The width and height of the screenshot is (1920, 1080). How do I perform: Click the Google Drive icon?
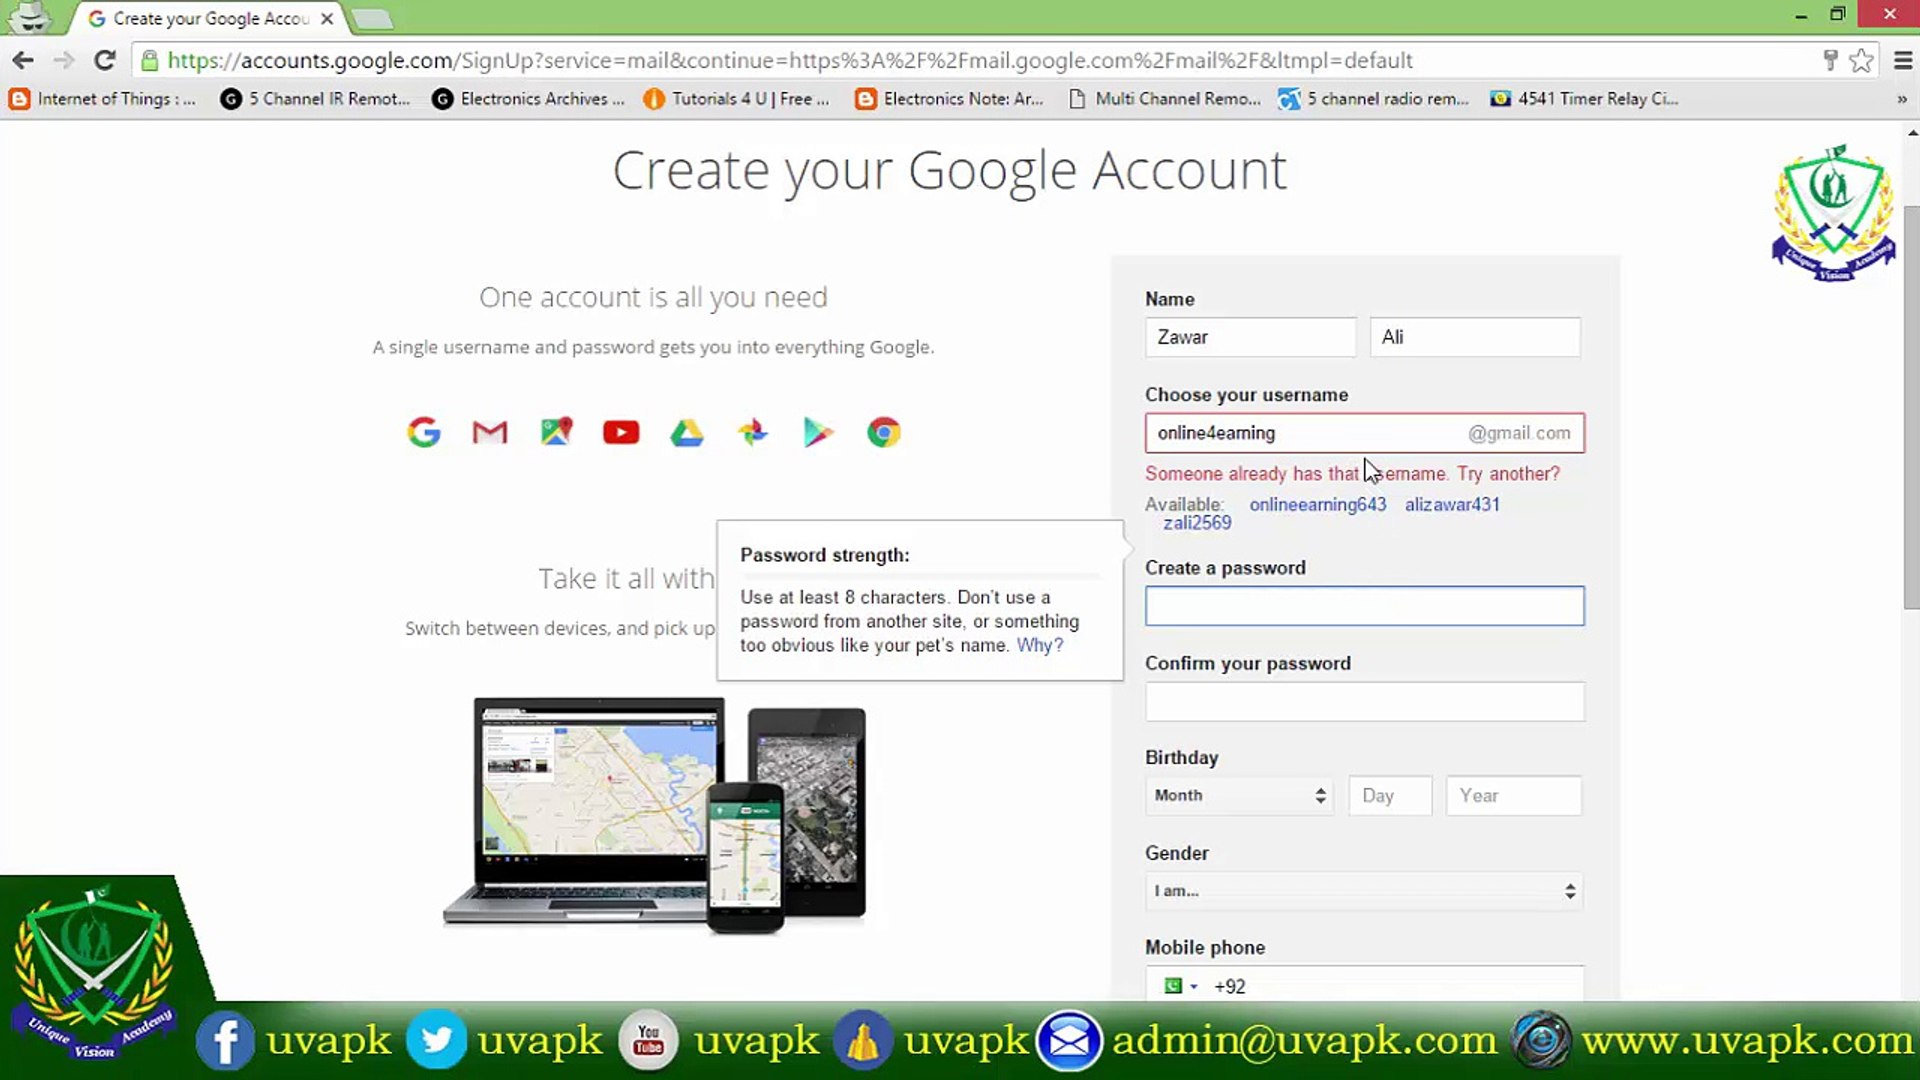point(688,432)
